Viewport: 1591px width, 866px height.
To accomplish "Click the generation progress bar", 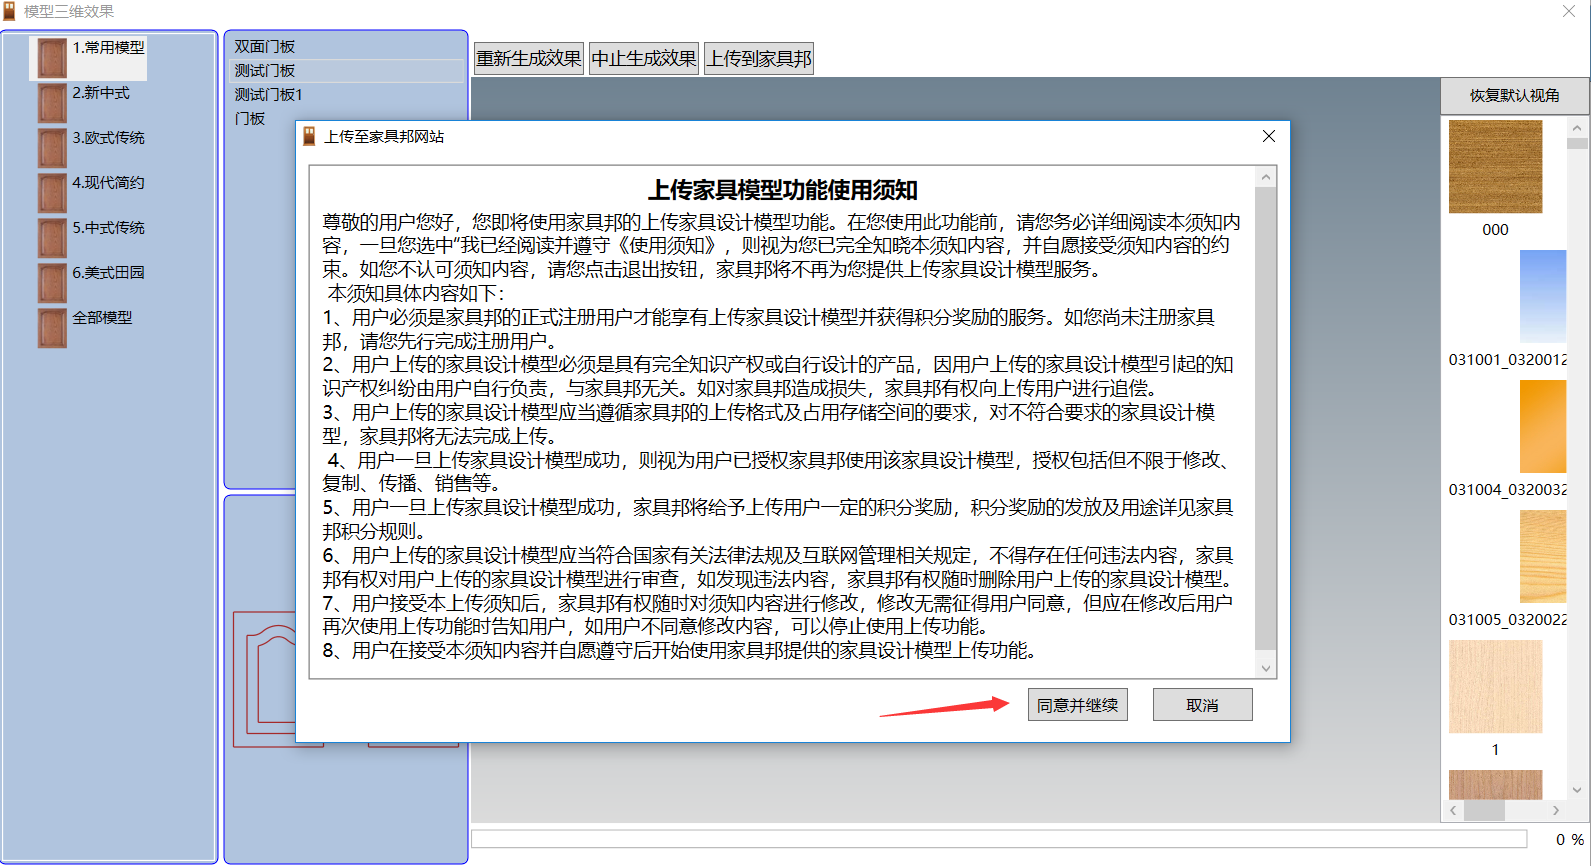I will (x=999, y=838).
